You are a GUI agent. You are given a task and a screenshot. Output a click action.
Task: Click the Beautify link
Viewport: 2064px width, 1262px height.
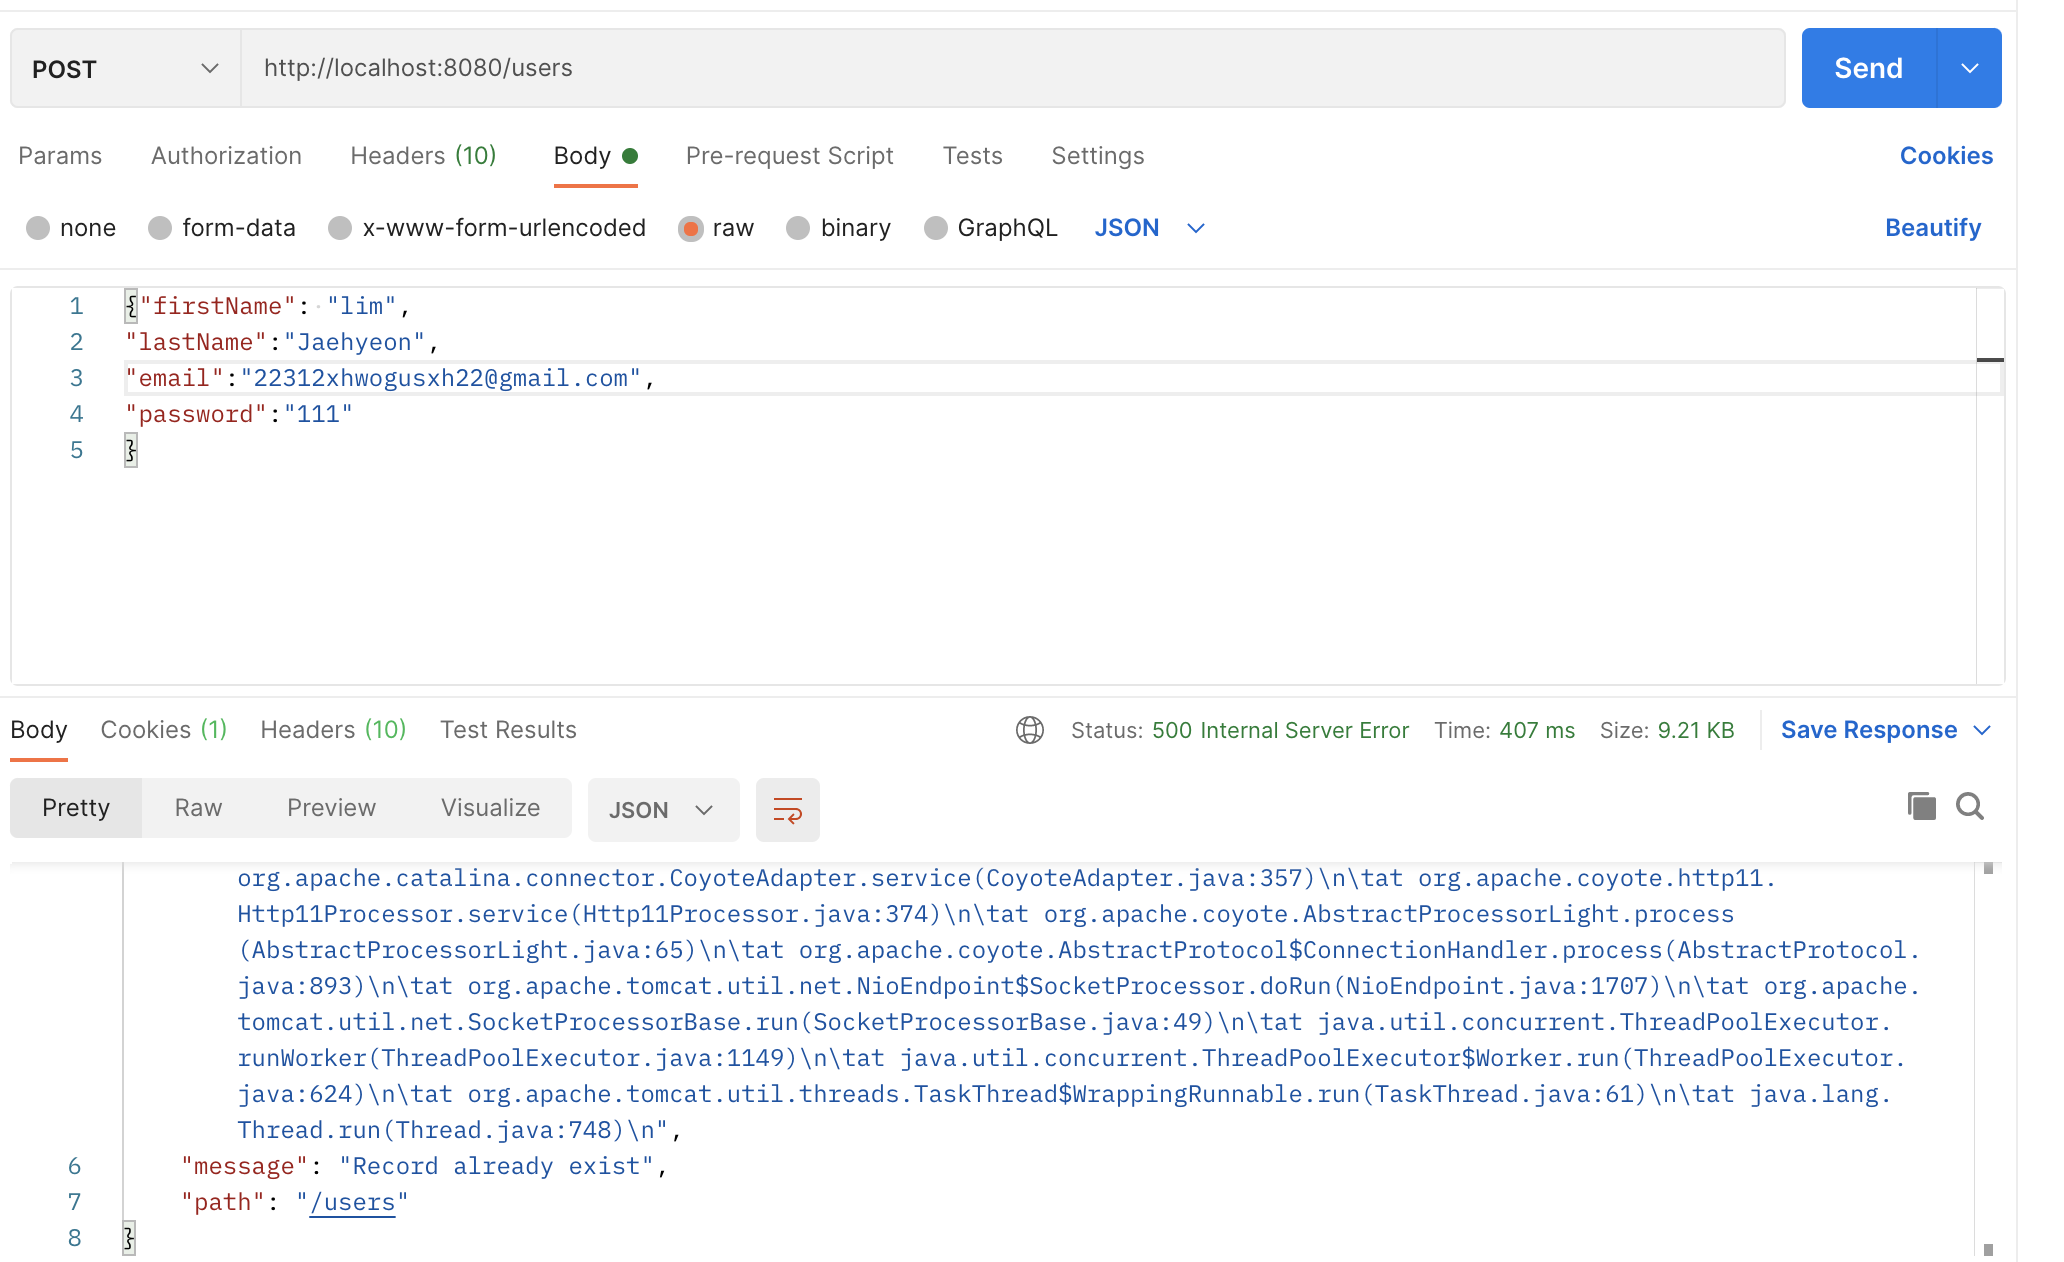tap(1932, 228)
